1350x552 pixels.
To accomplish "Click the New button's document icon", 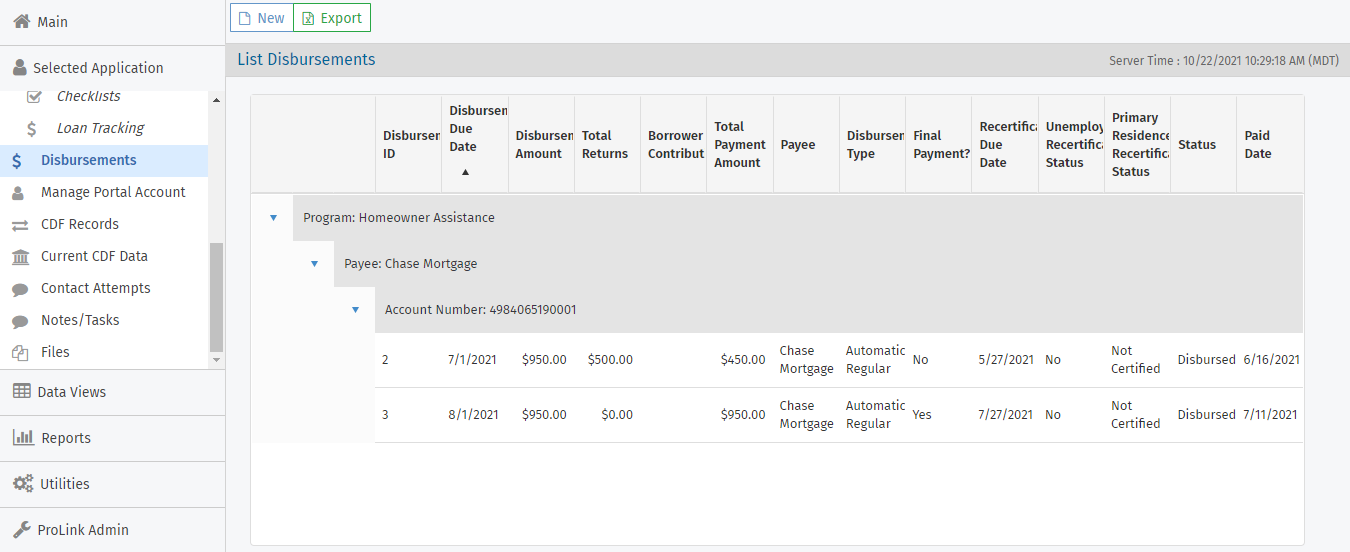I will click(243, 18).
